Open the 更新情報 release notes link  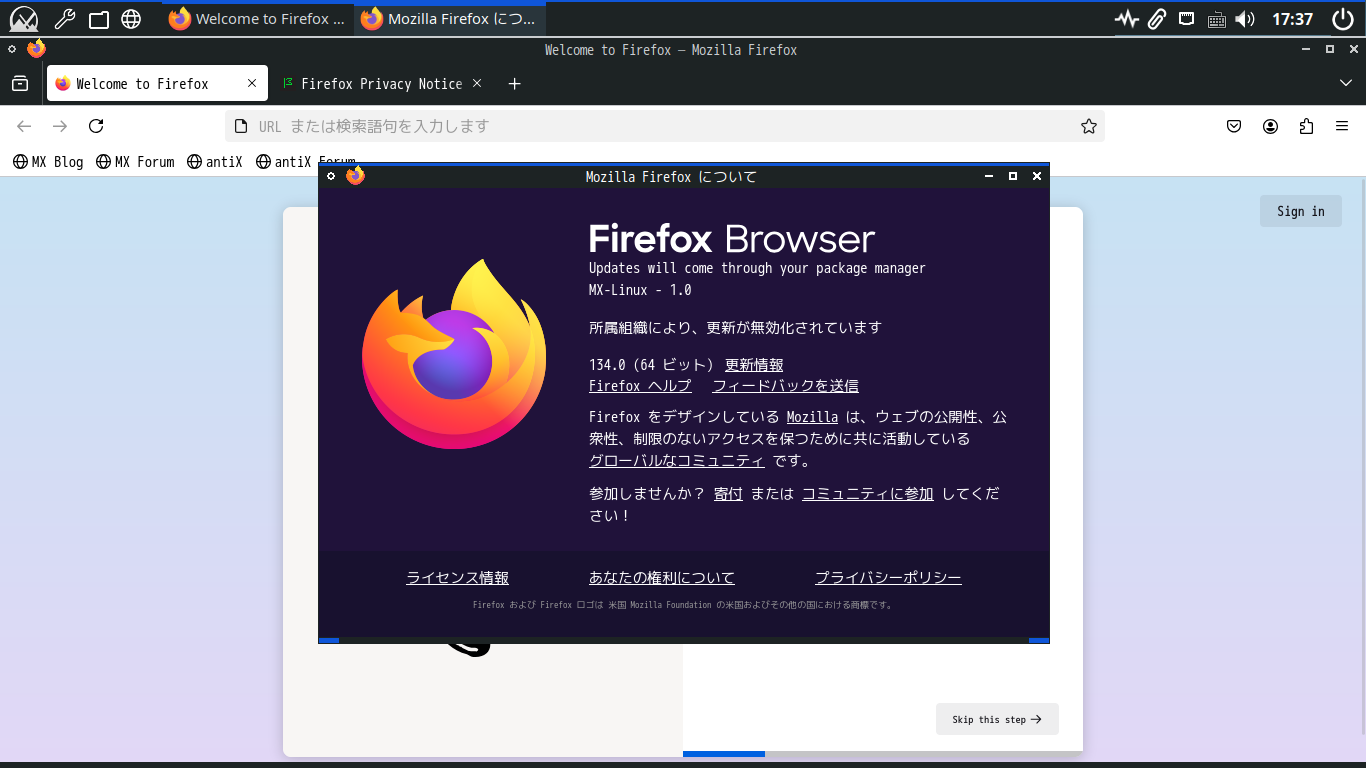point(754,365)
